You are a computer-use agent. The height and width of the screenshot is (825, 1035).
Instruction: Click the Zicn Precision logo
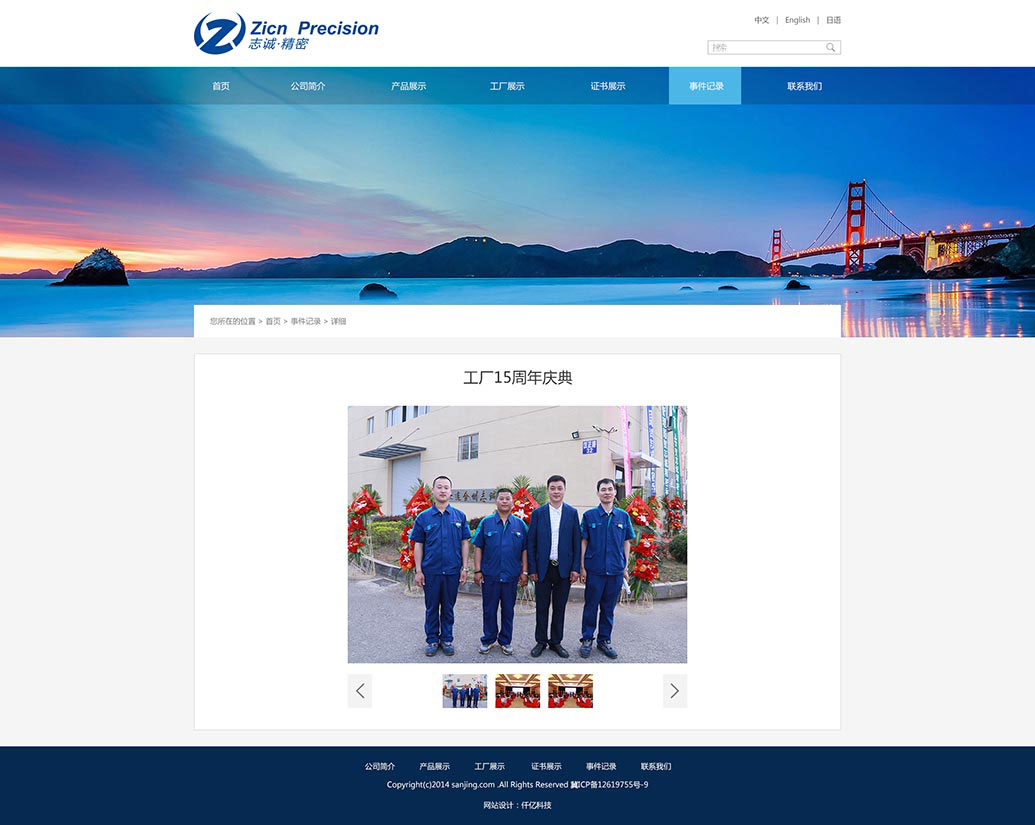[286, 33]
